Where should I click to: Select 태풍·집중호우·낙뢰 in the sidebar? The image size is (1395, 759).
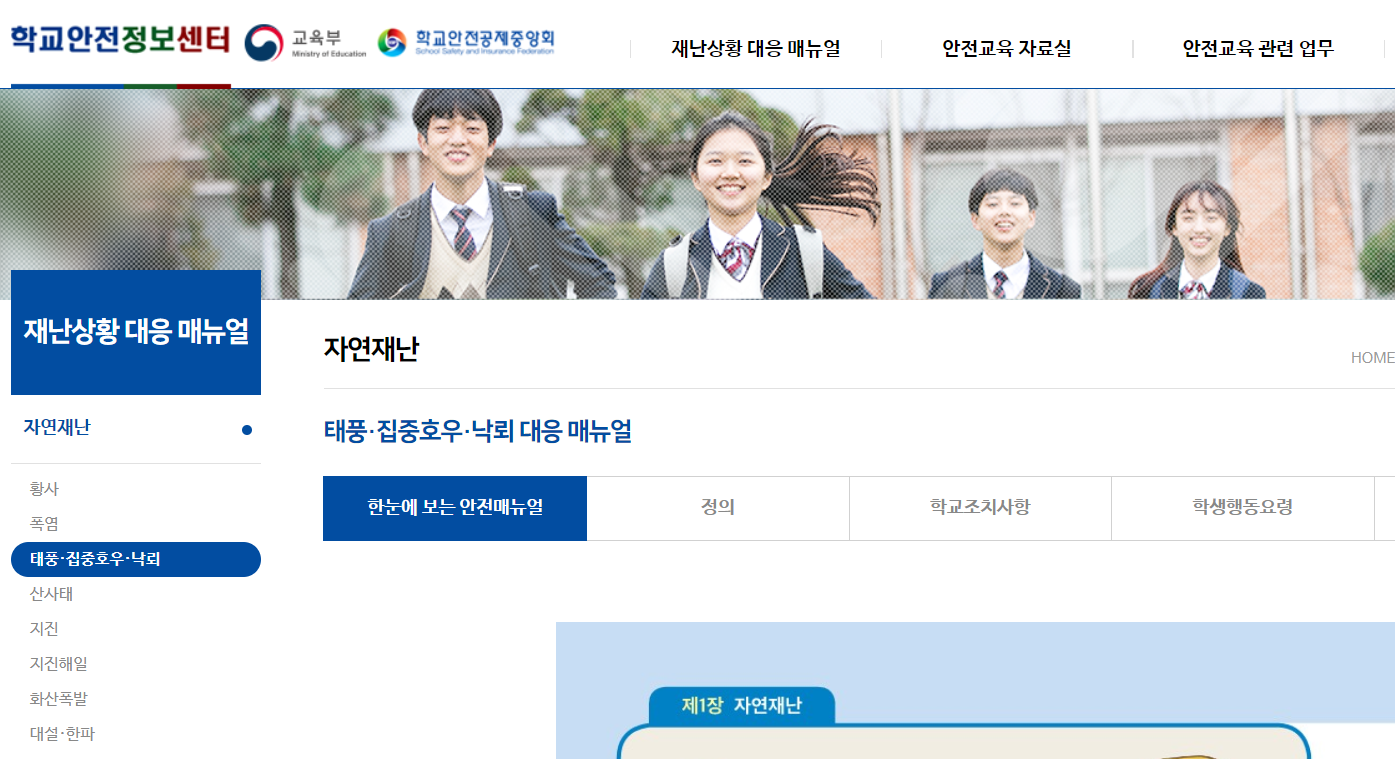pyautogui.click(x=136, y=559)
